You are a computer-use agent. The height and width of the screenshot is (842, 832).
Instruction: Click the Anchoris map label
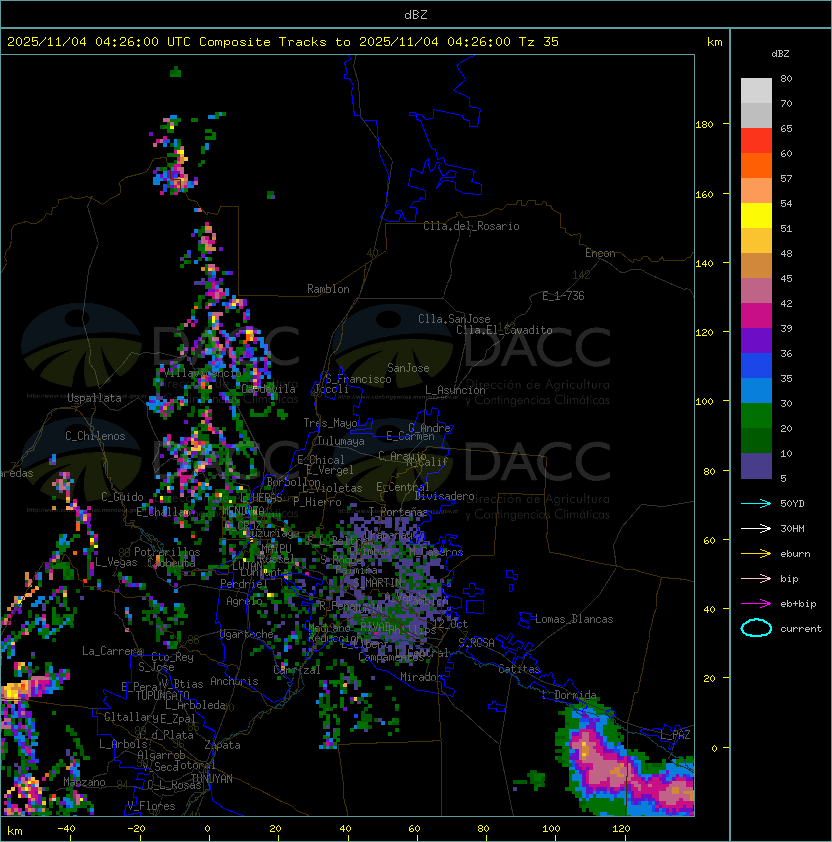[234, 681]
